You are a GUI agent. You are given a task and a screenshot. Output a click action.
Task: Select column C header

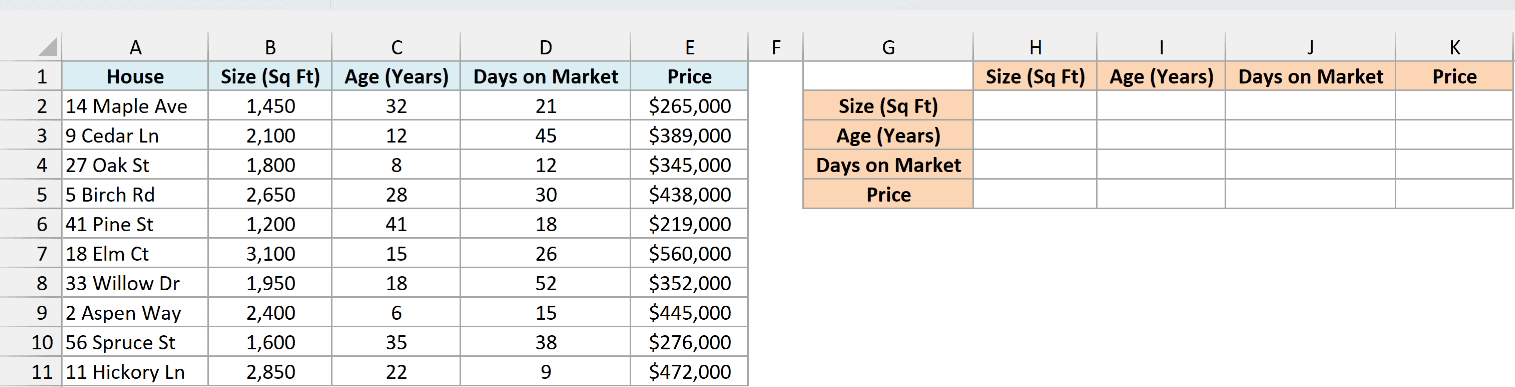click(396, 46)
